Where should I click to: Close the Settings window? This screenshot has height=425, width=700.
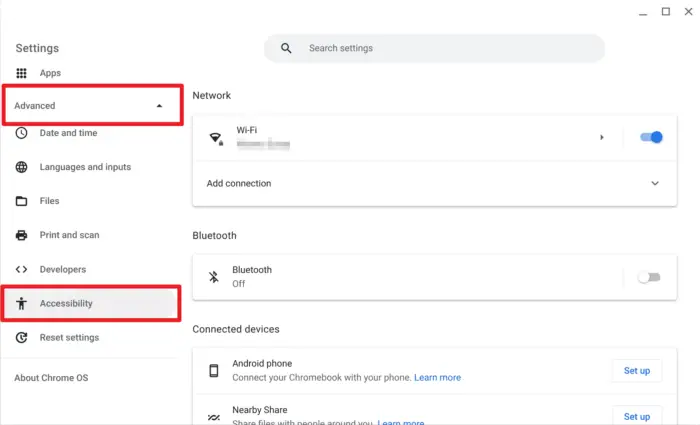click(x=688, y=12)
